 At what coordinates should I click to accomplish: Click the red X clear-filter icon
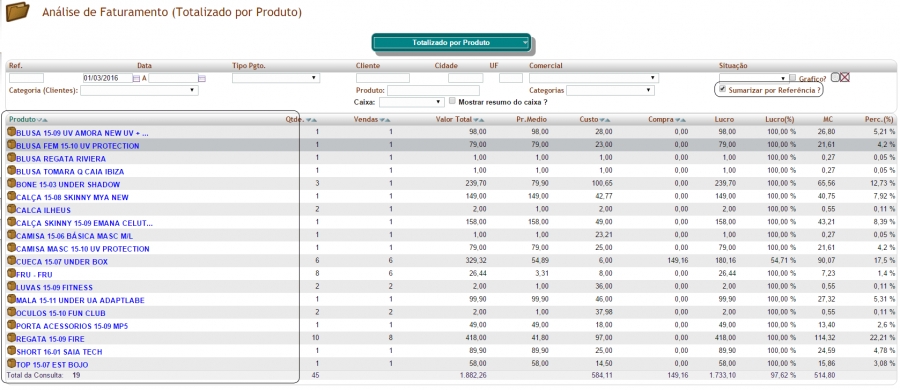coord(845,78)
